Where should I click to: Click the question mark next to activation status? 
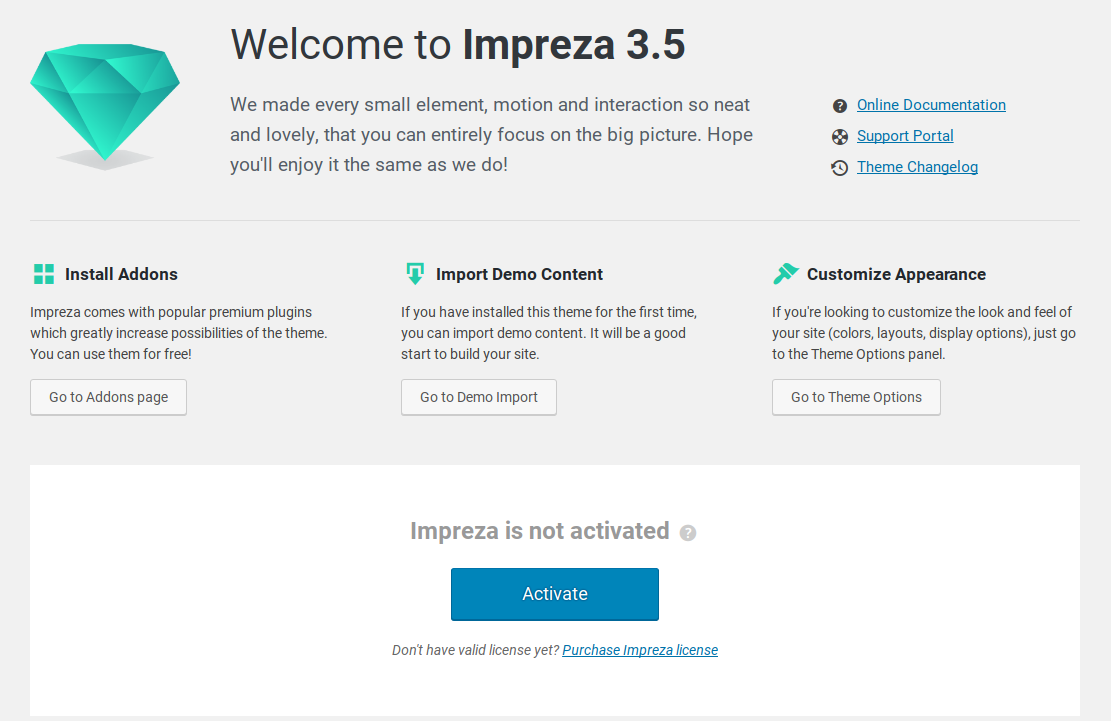(687, 533)
